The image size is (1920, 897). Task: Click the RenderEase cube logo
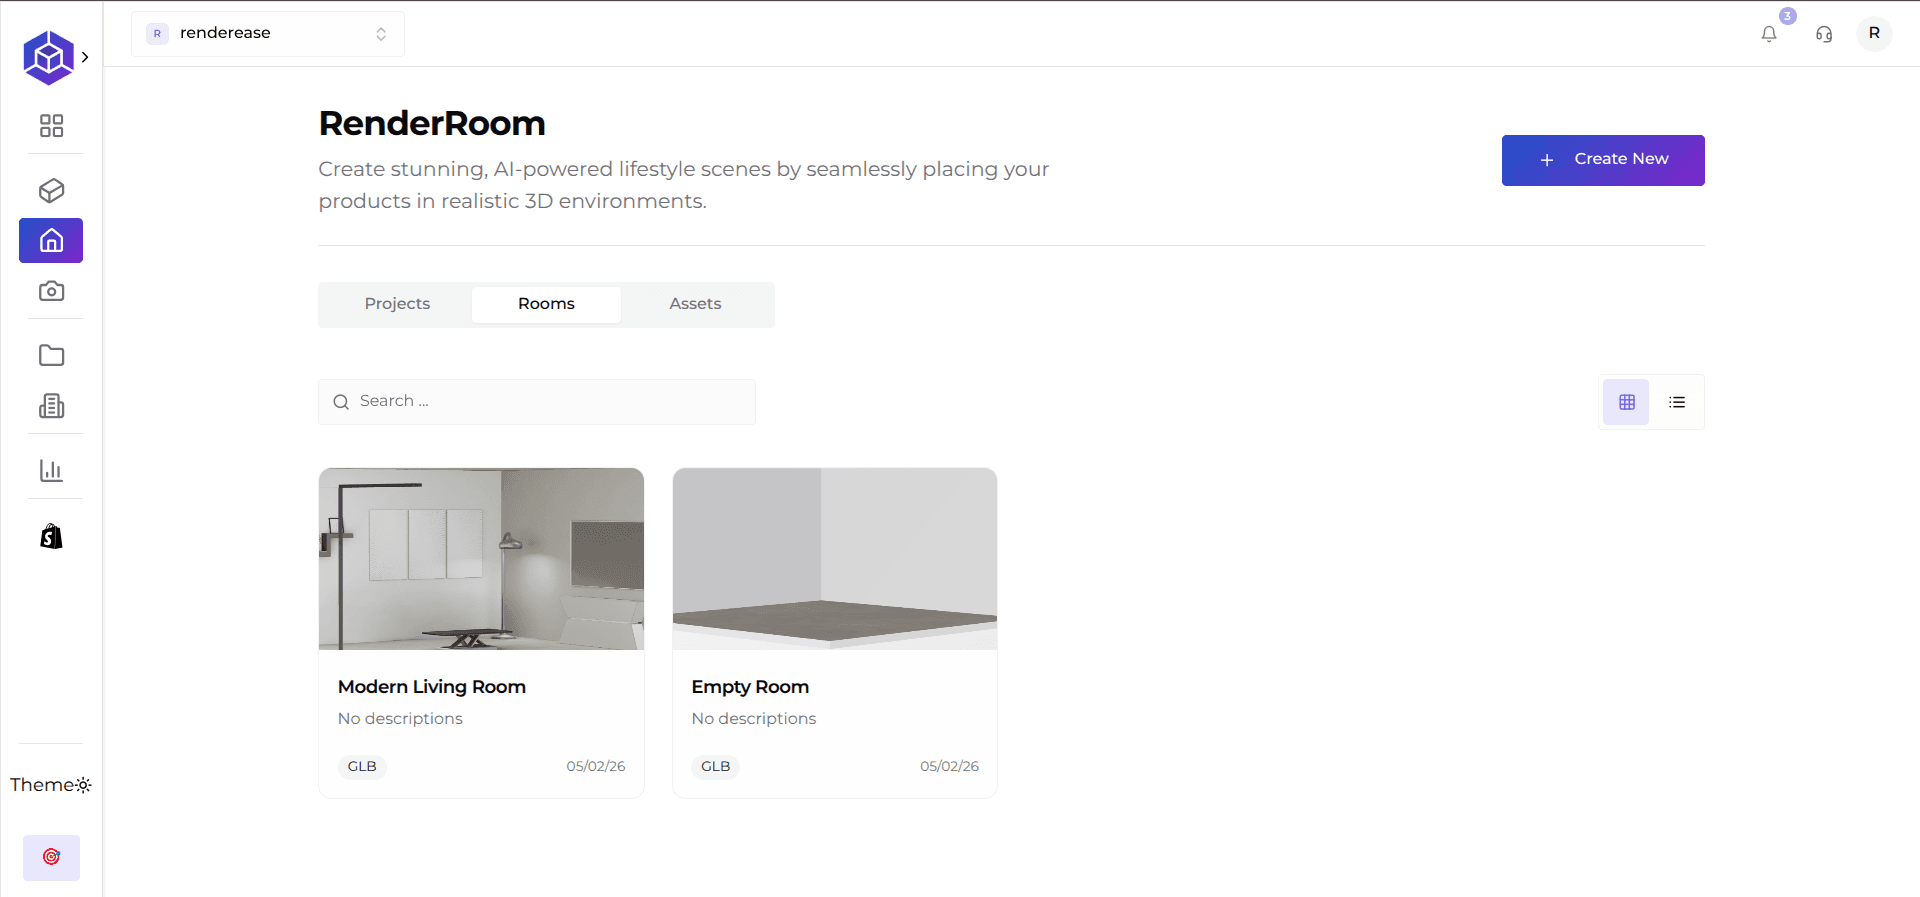(48, 57)
